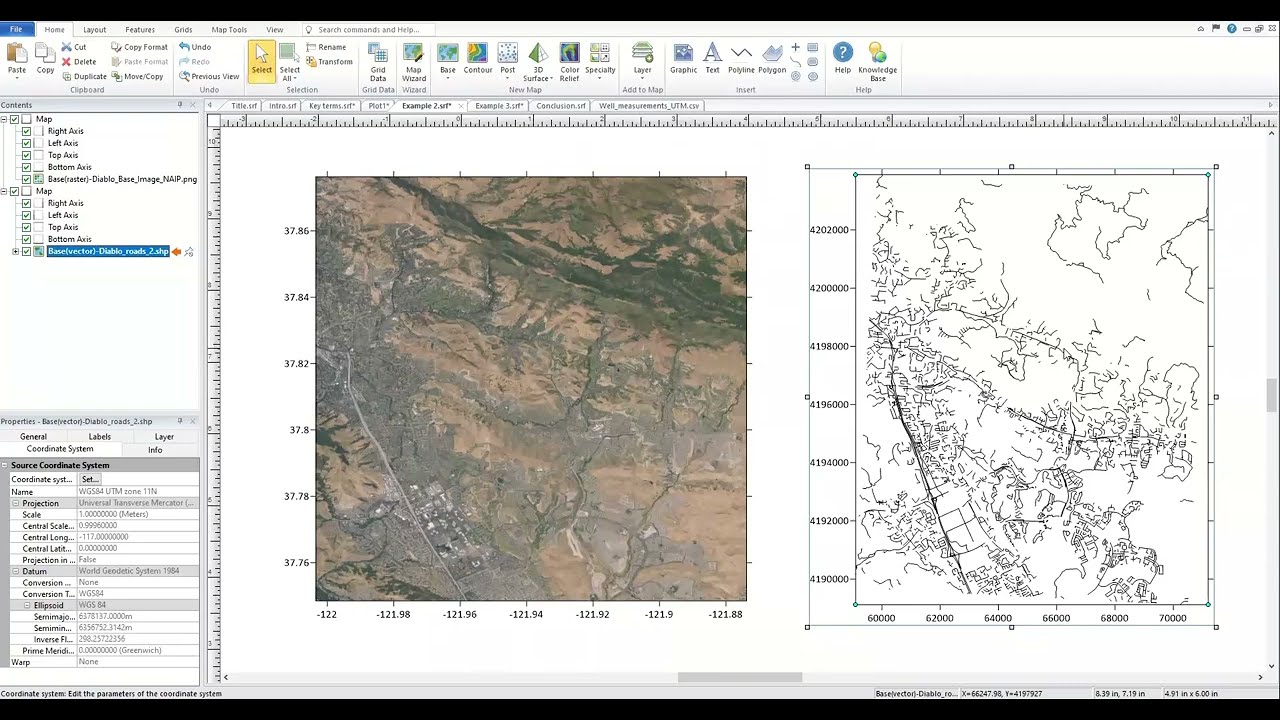Screen dimensions: 1280x720
Task: Open the Map Tools ribbon tab
Action: [229, 30]
